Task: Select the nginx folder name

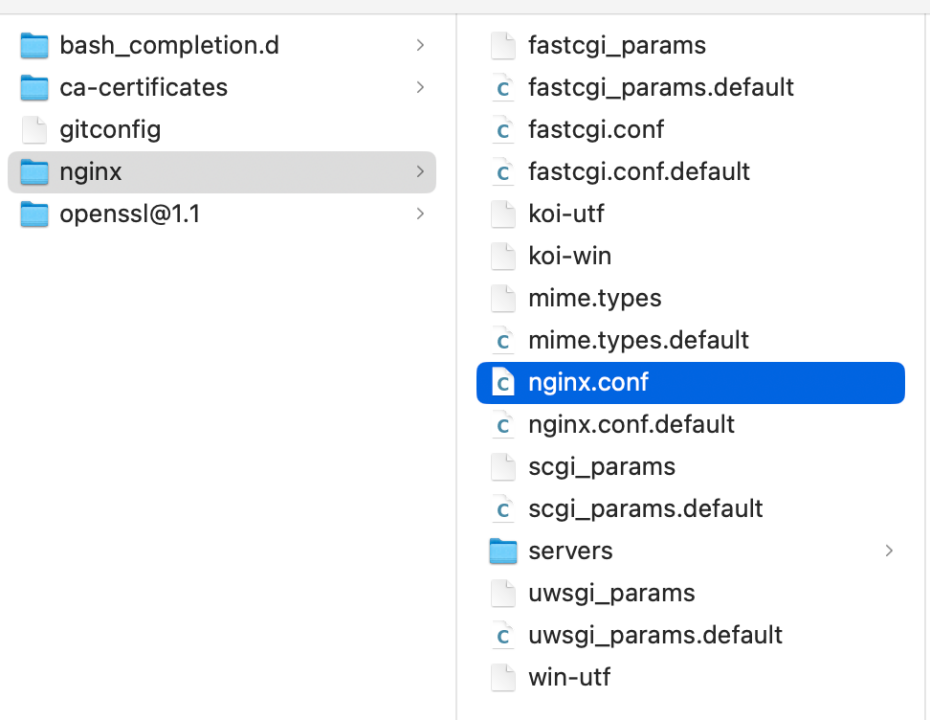Action: pyautogui.click(x=91, y=173)
